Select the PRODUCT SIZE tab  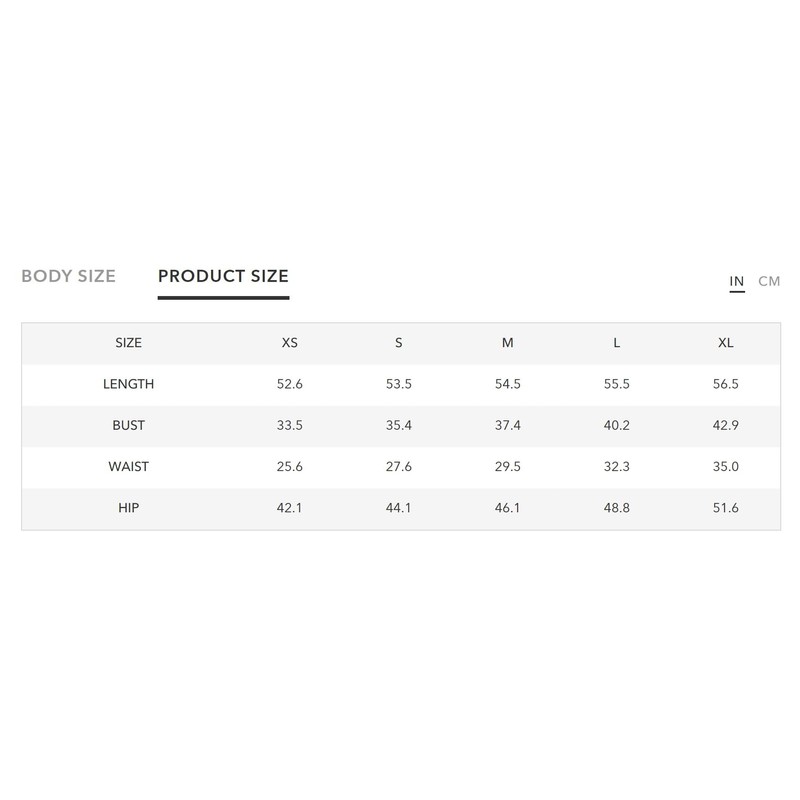[223, 276]
